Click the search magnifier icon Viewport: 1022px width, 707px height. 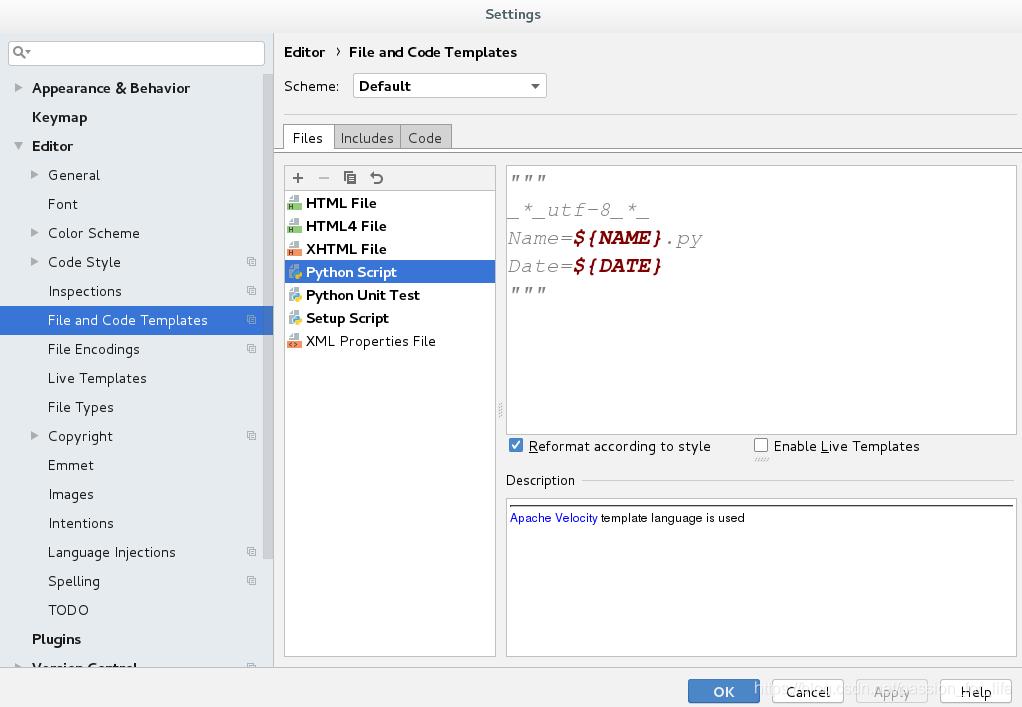pos(22,52)
